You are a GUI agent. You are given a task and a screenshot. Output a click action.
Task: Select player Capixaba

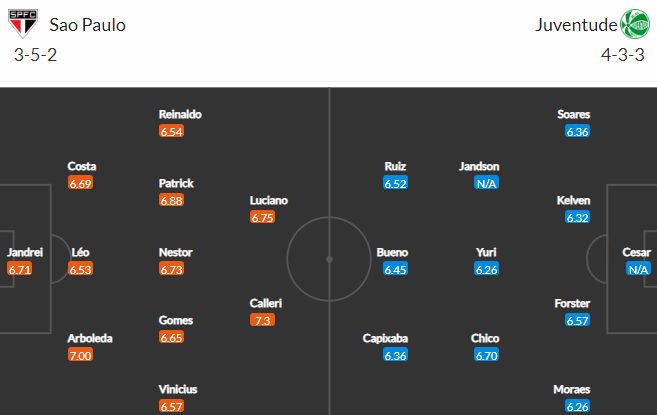point(385,338)
